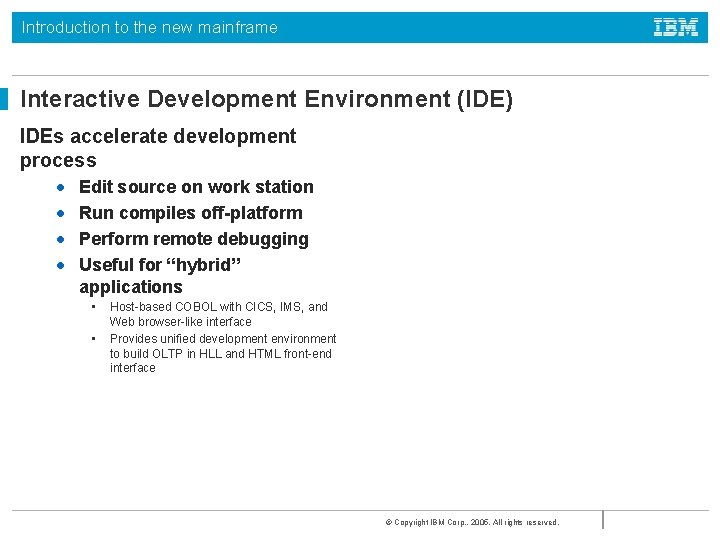Viewport: 720px width, 540px height.
Task: Click the sub-bullet starting "Provides unified development environment"
Action: 223,353
